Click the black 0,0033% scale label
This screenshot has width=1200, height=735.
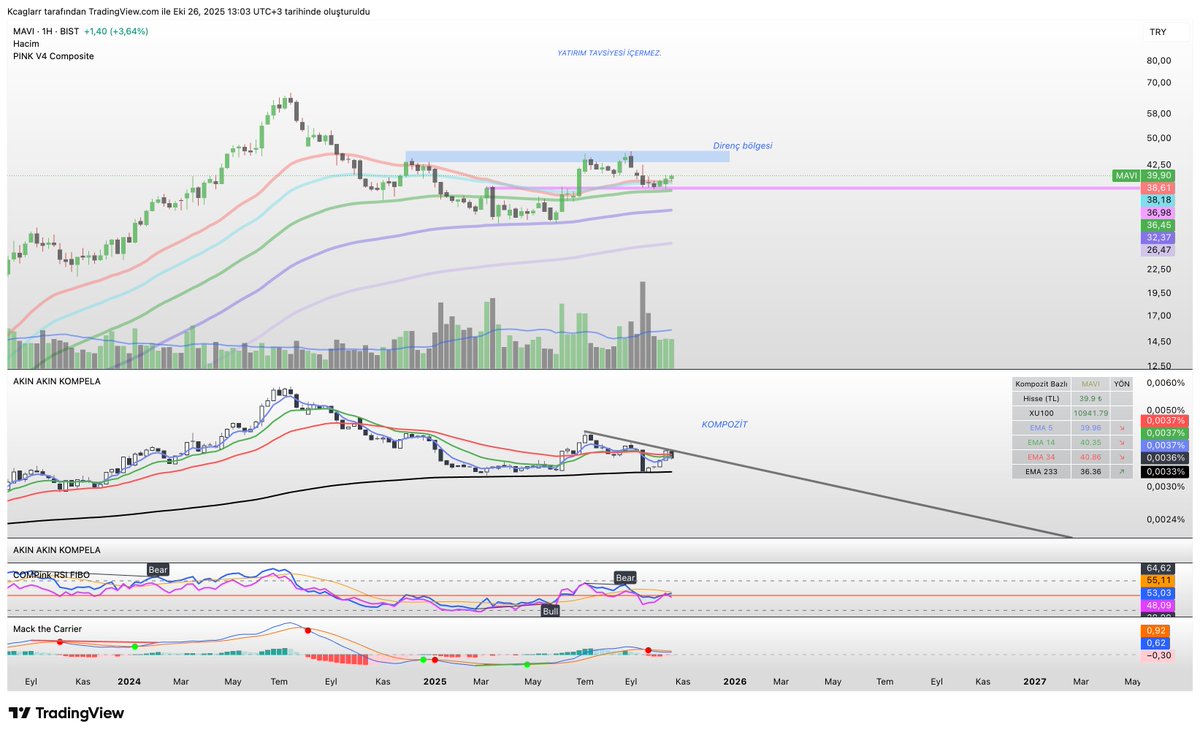point(1165,471)
